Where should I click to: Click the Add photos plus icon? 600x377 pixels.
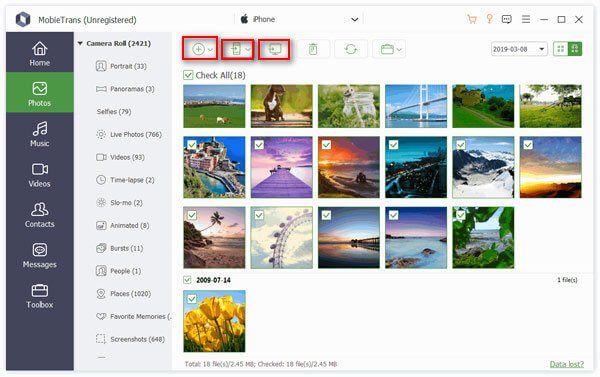coord(198,49)
